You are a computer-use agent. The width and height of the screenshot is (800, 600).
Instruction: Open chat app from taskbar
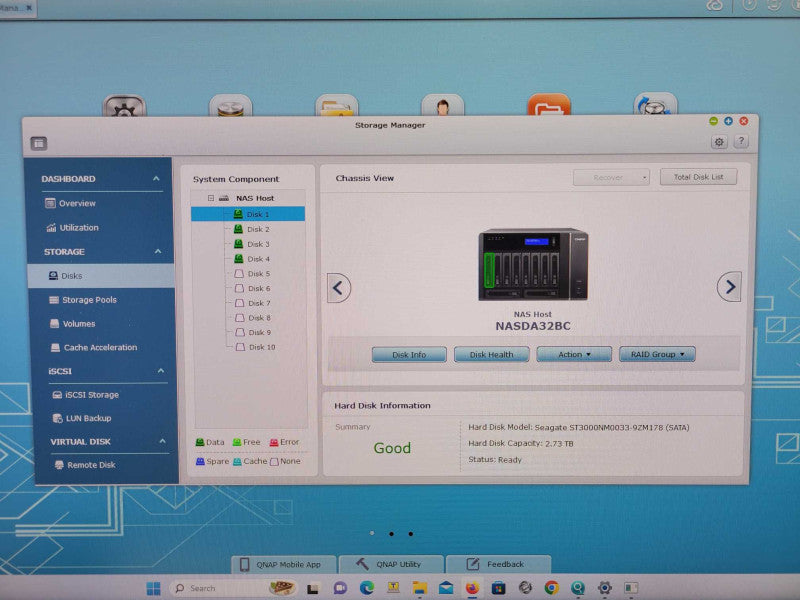(x=340, y=588)
